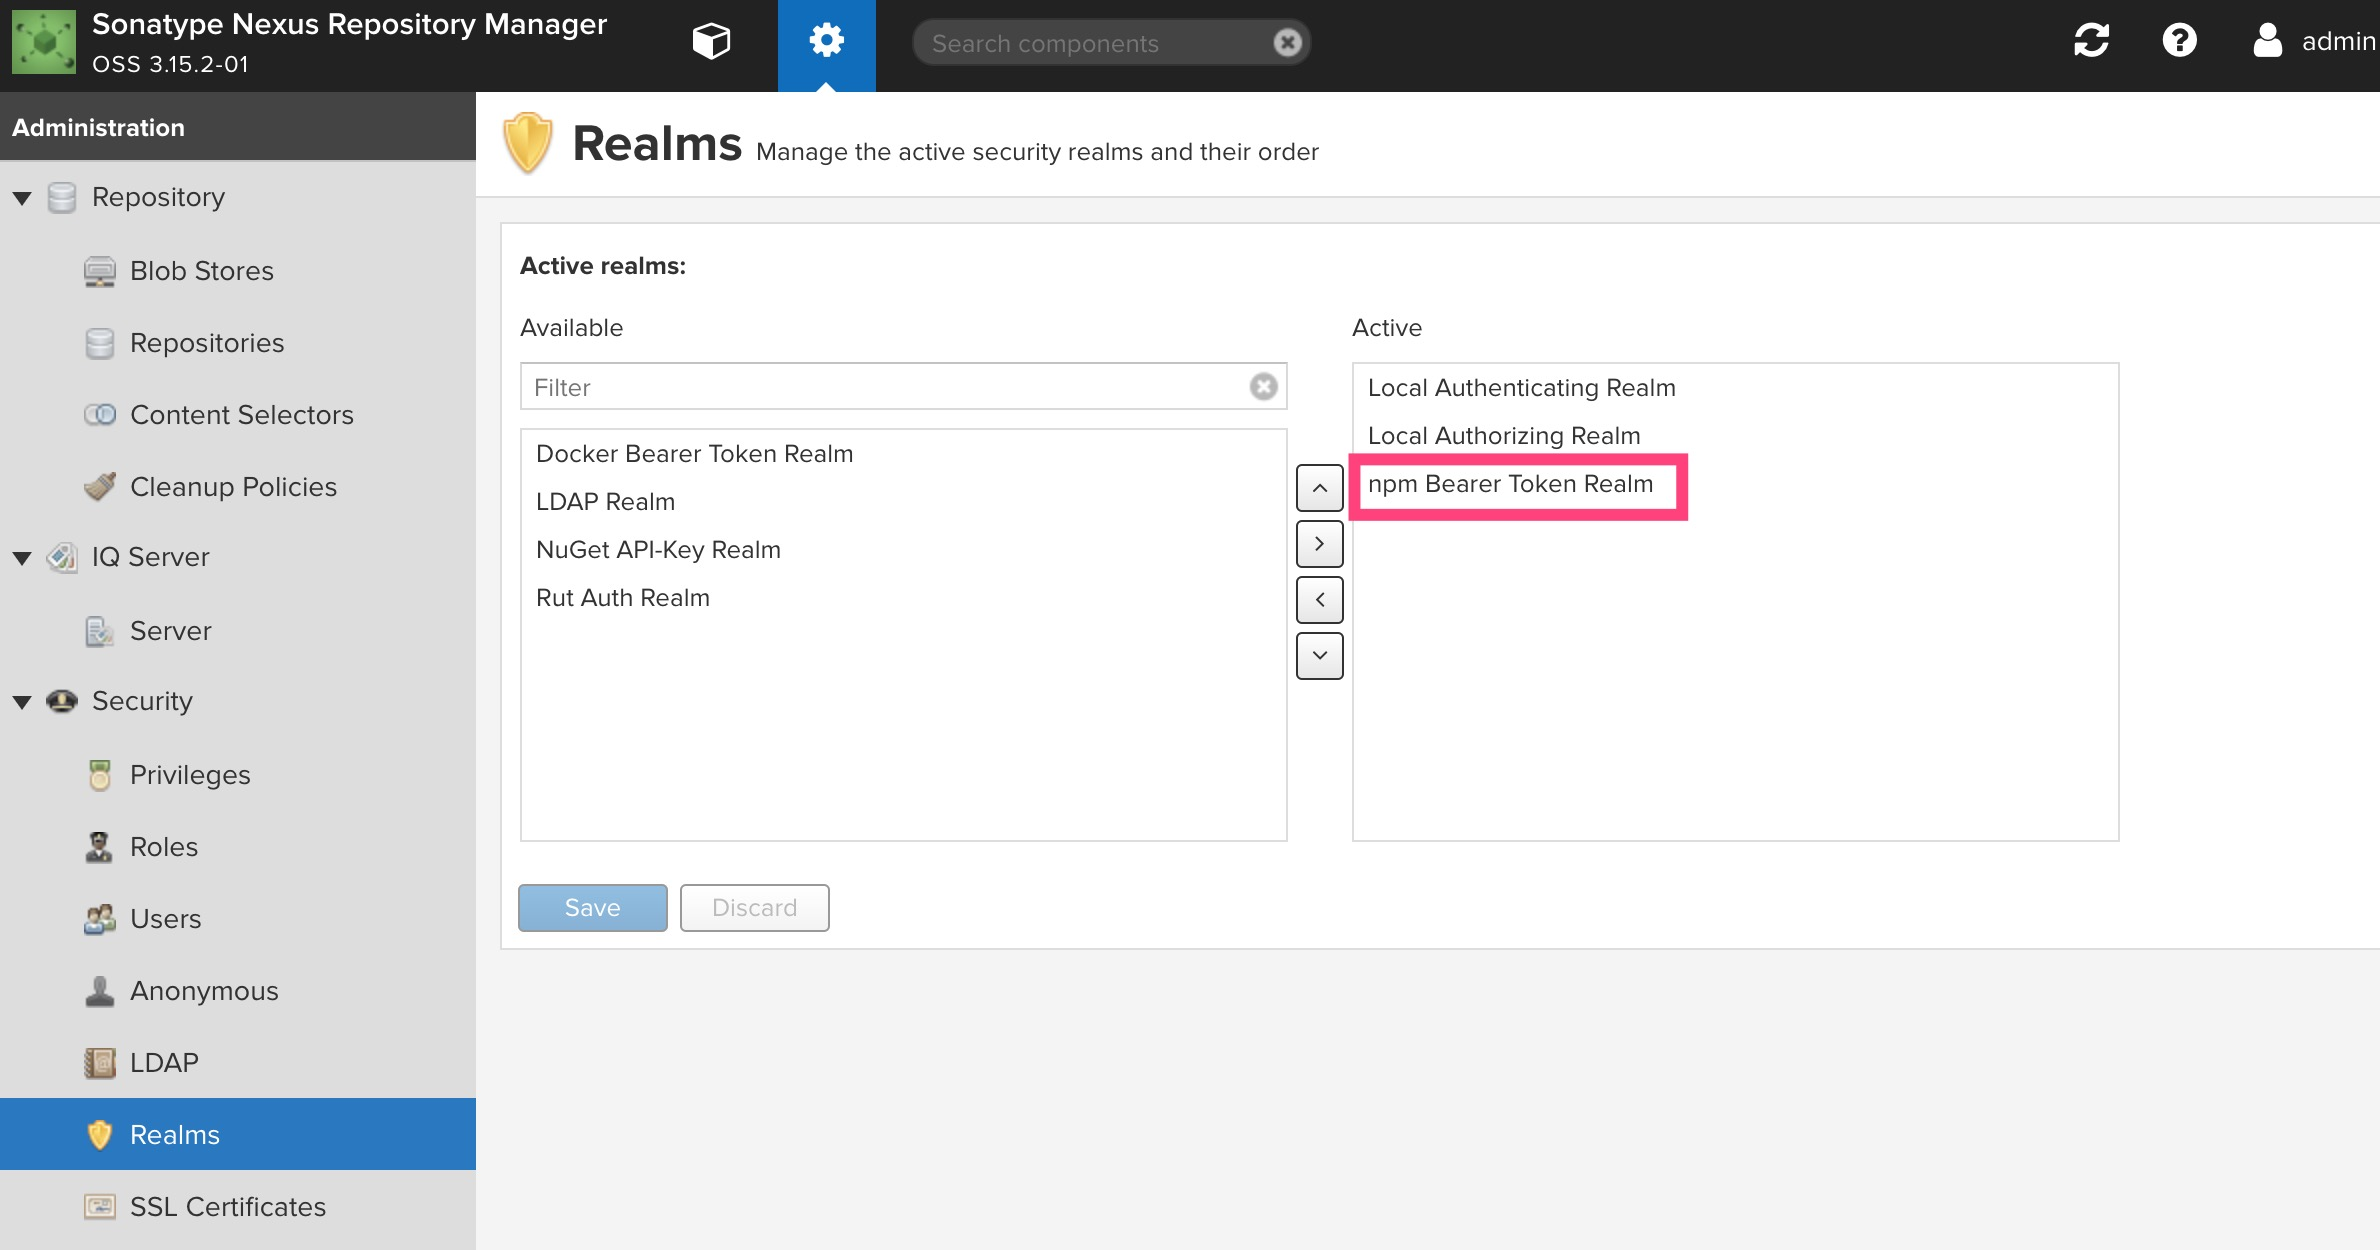The height and width of the screenshot is (1250, 2380).
Task: Clear the Search components field
Action: click(x=1287, y=42)
